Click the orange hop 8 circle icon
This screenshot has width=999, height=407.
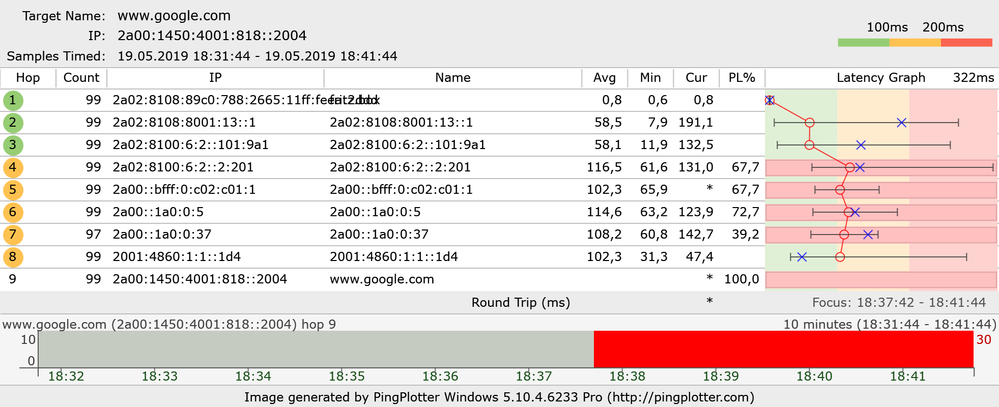click(11, 257)
